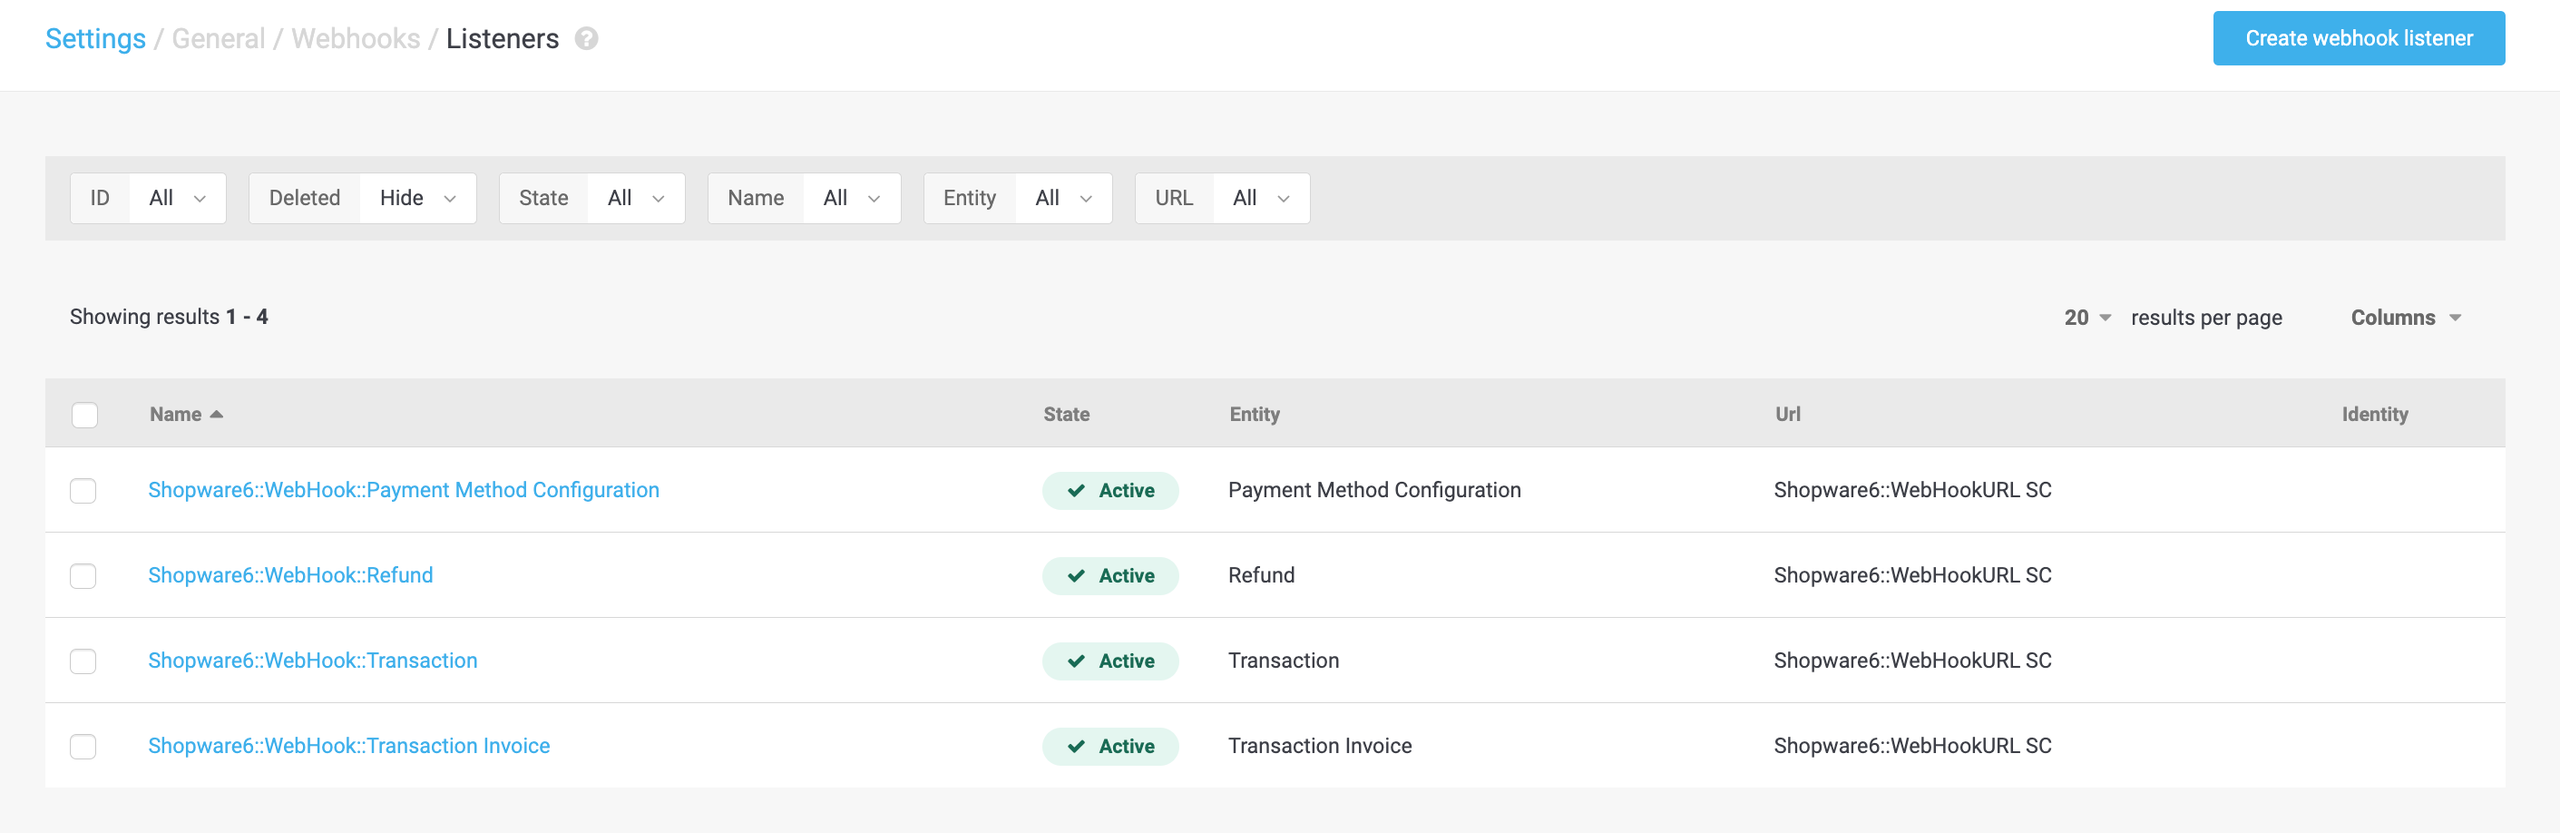Toggle the select-all checkbox in table header
2560x833 pixels.
(x=85, y=415)
